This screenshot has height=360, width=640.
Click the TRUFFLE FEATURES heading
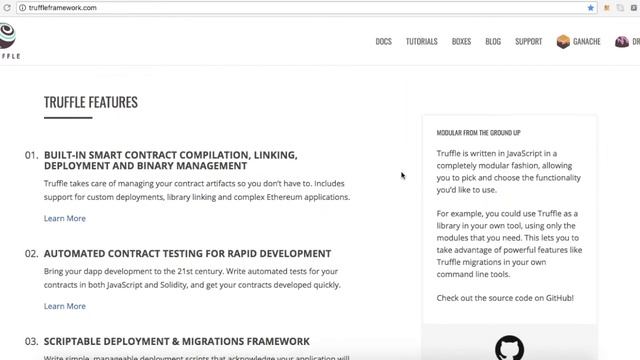[91, 102]
